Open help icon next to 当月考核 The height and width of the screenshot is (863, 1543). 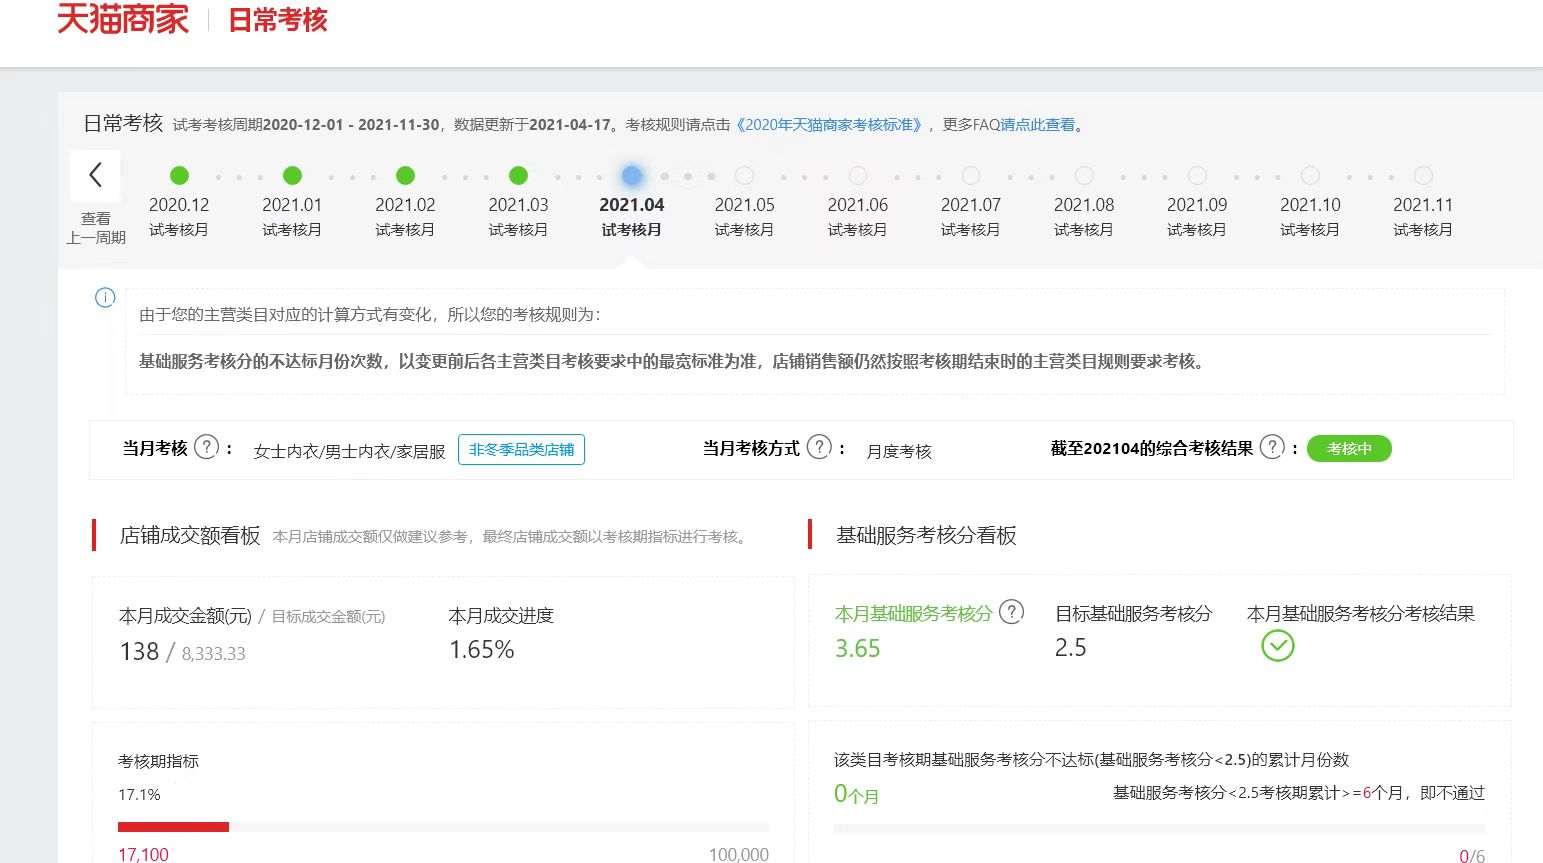(206, 447)
